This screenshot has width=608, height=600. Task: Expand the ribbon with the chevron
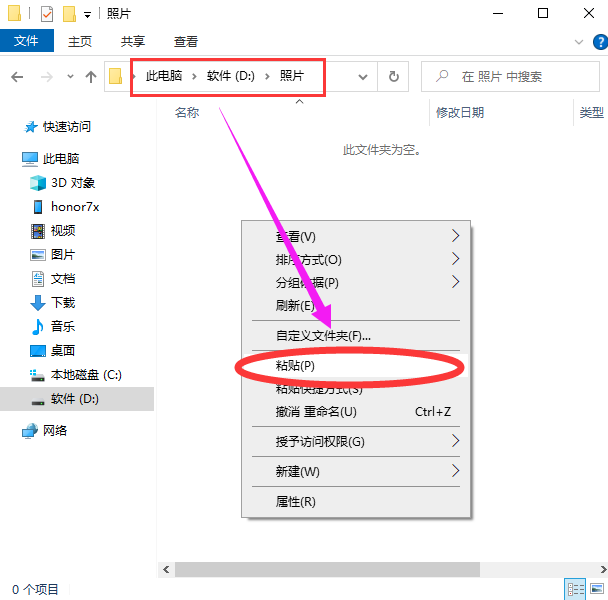(x=579, y=42)
